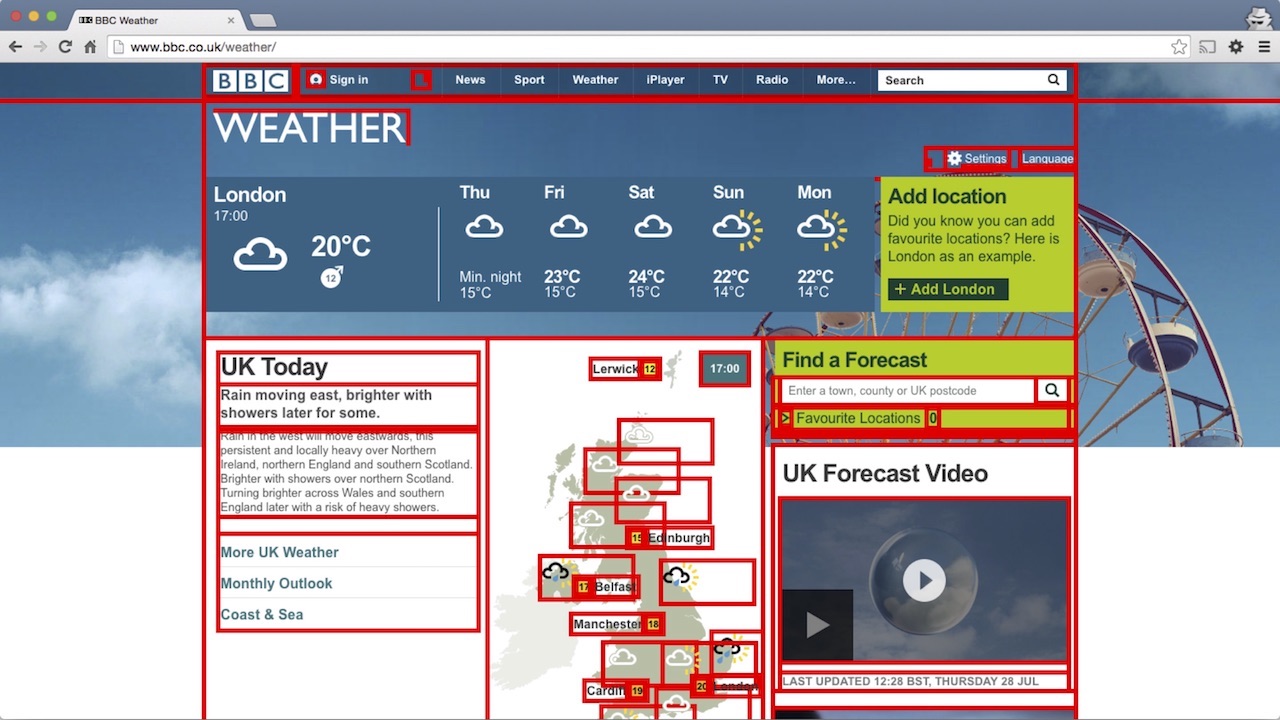
Task: Click the rain shower icon above Belfast
Action: point(556,573)
